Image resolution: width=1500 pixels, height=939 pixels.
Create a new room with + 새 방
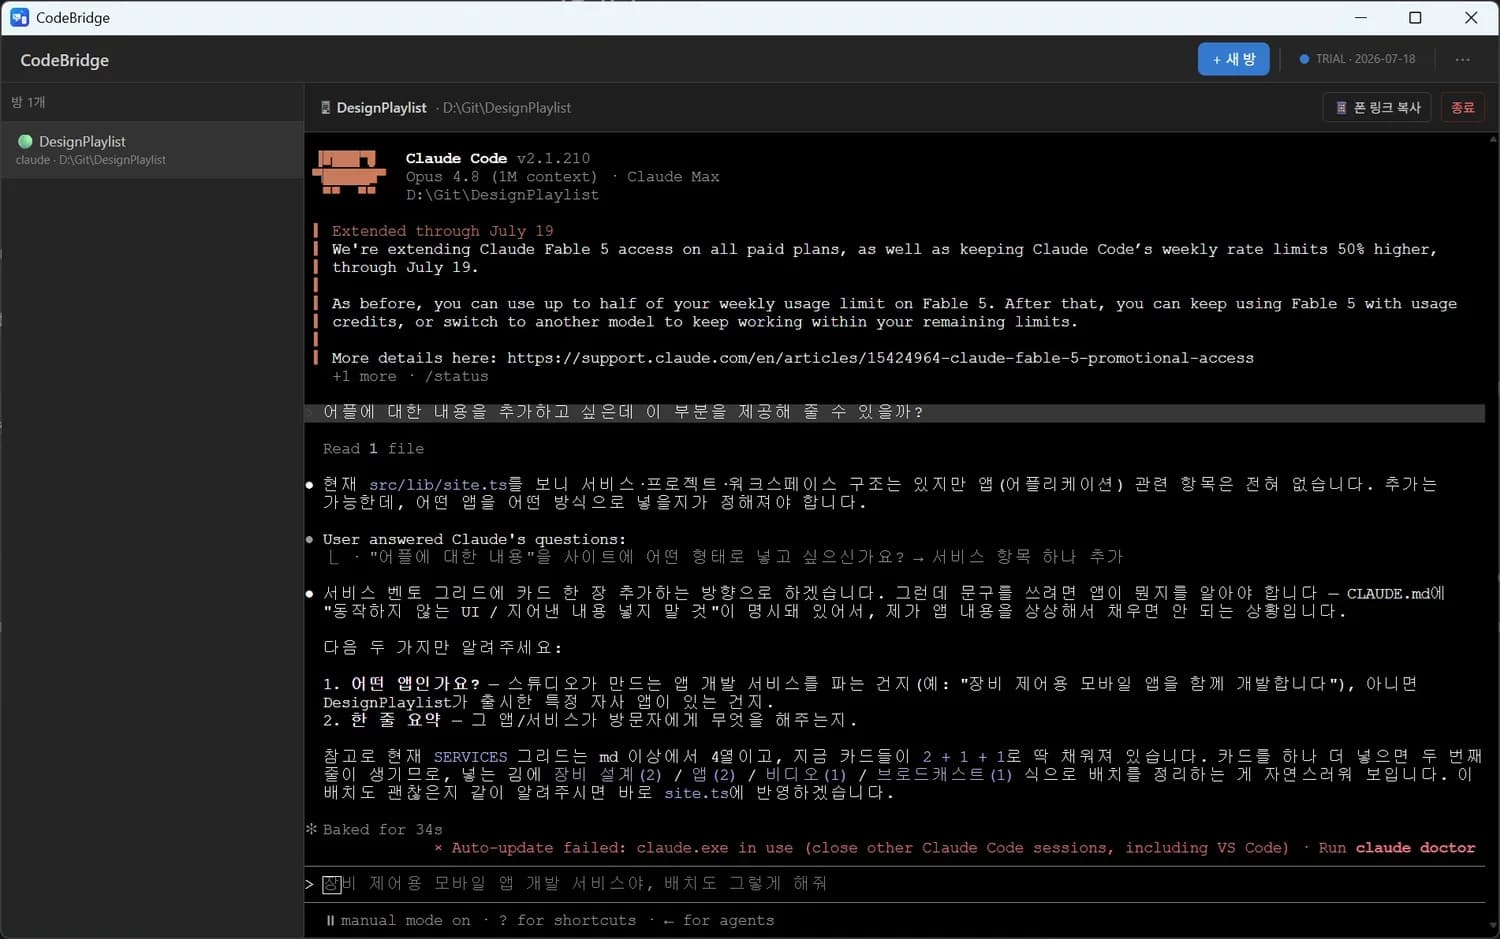[1234, 59]
